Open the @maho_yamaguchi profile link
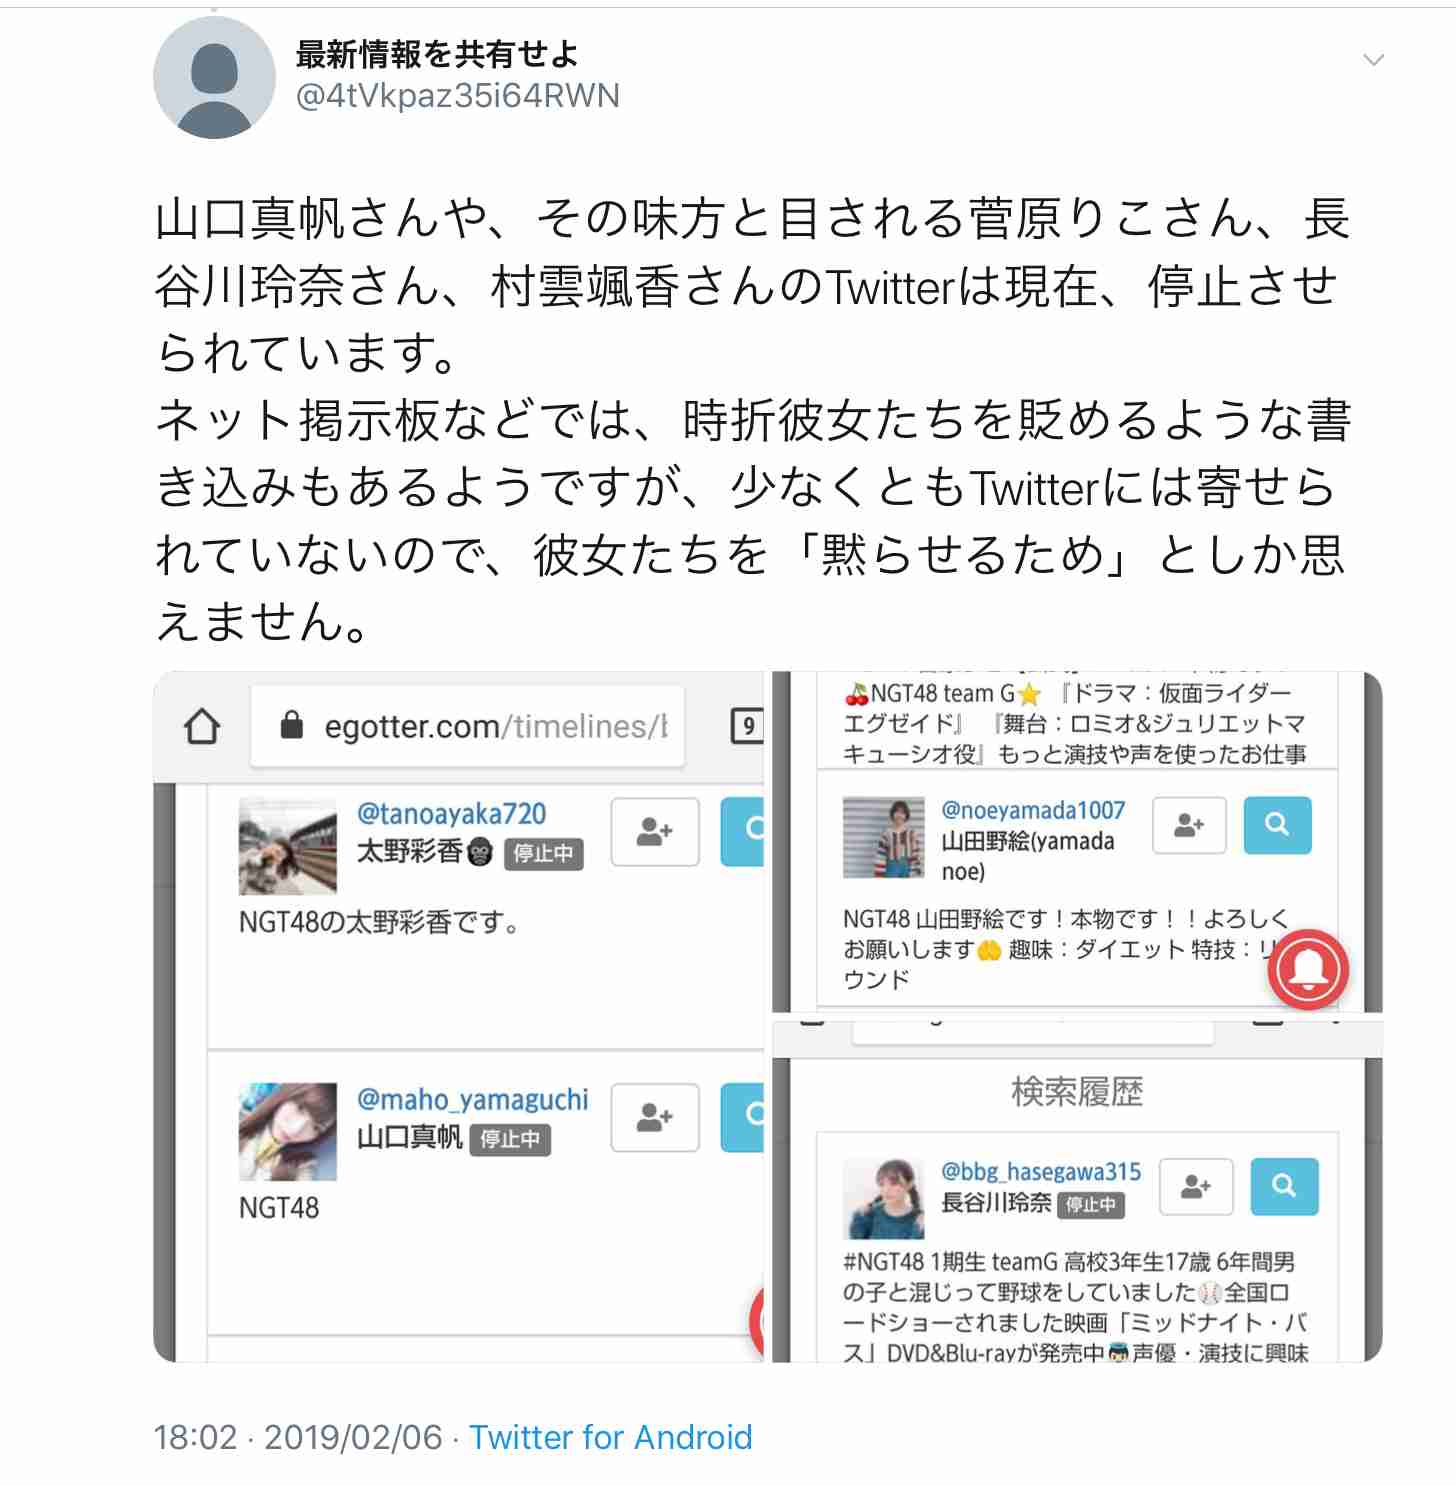 coord(472,1100)
